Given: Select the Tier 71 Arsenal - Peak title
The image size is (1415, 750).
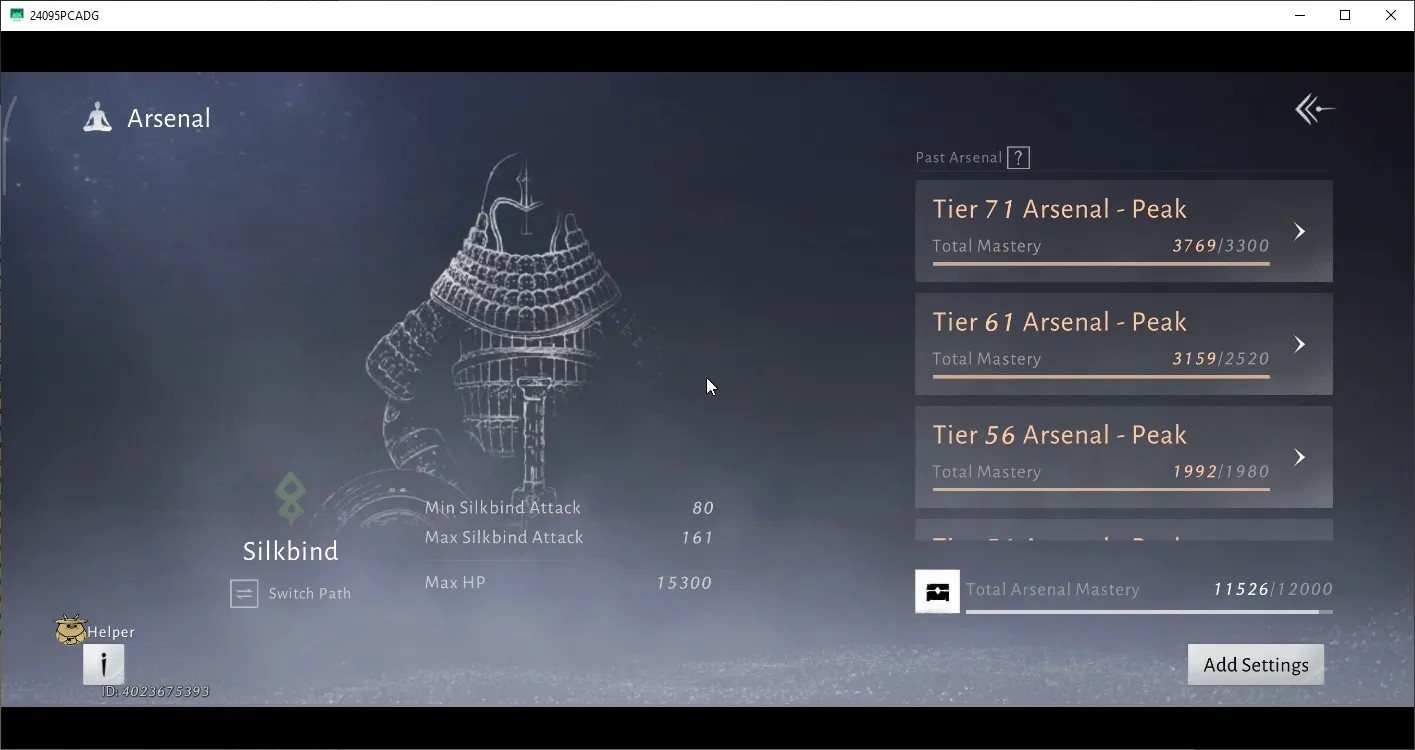Looking at the screenshot, I should coord(1060,209).
